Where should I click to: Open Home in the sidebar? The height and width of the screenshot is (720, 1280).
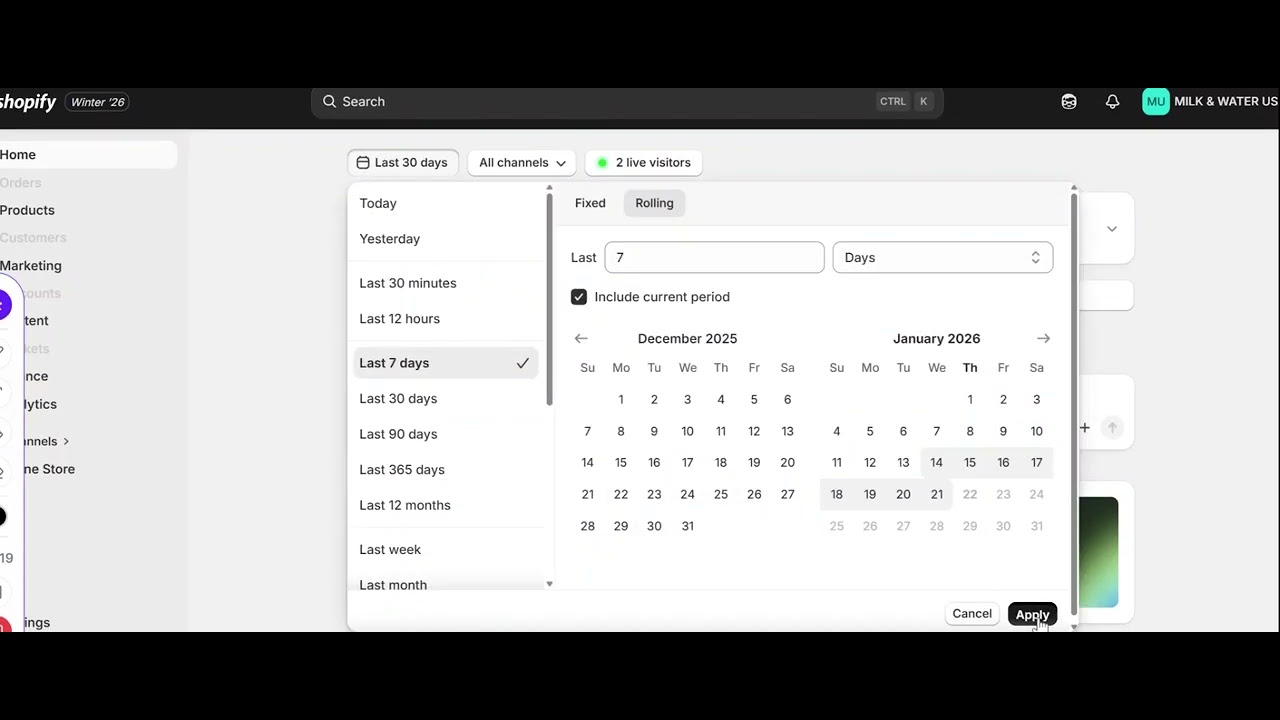click(88, 155)
